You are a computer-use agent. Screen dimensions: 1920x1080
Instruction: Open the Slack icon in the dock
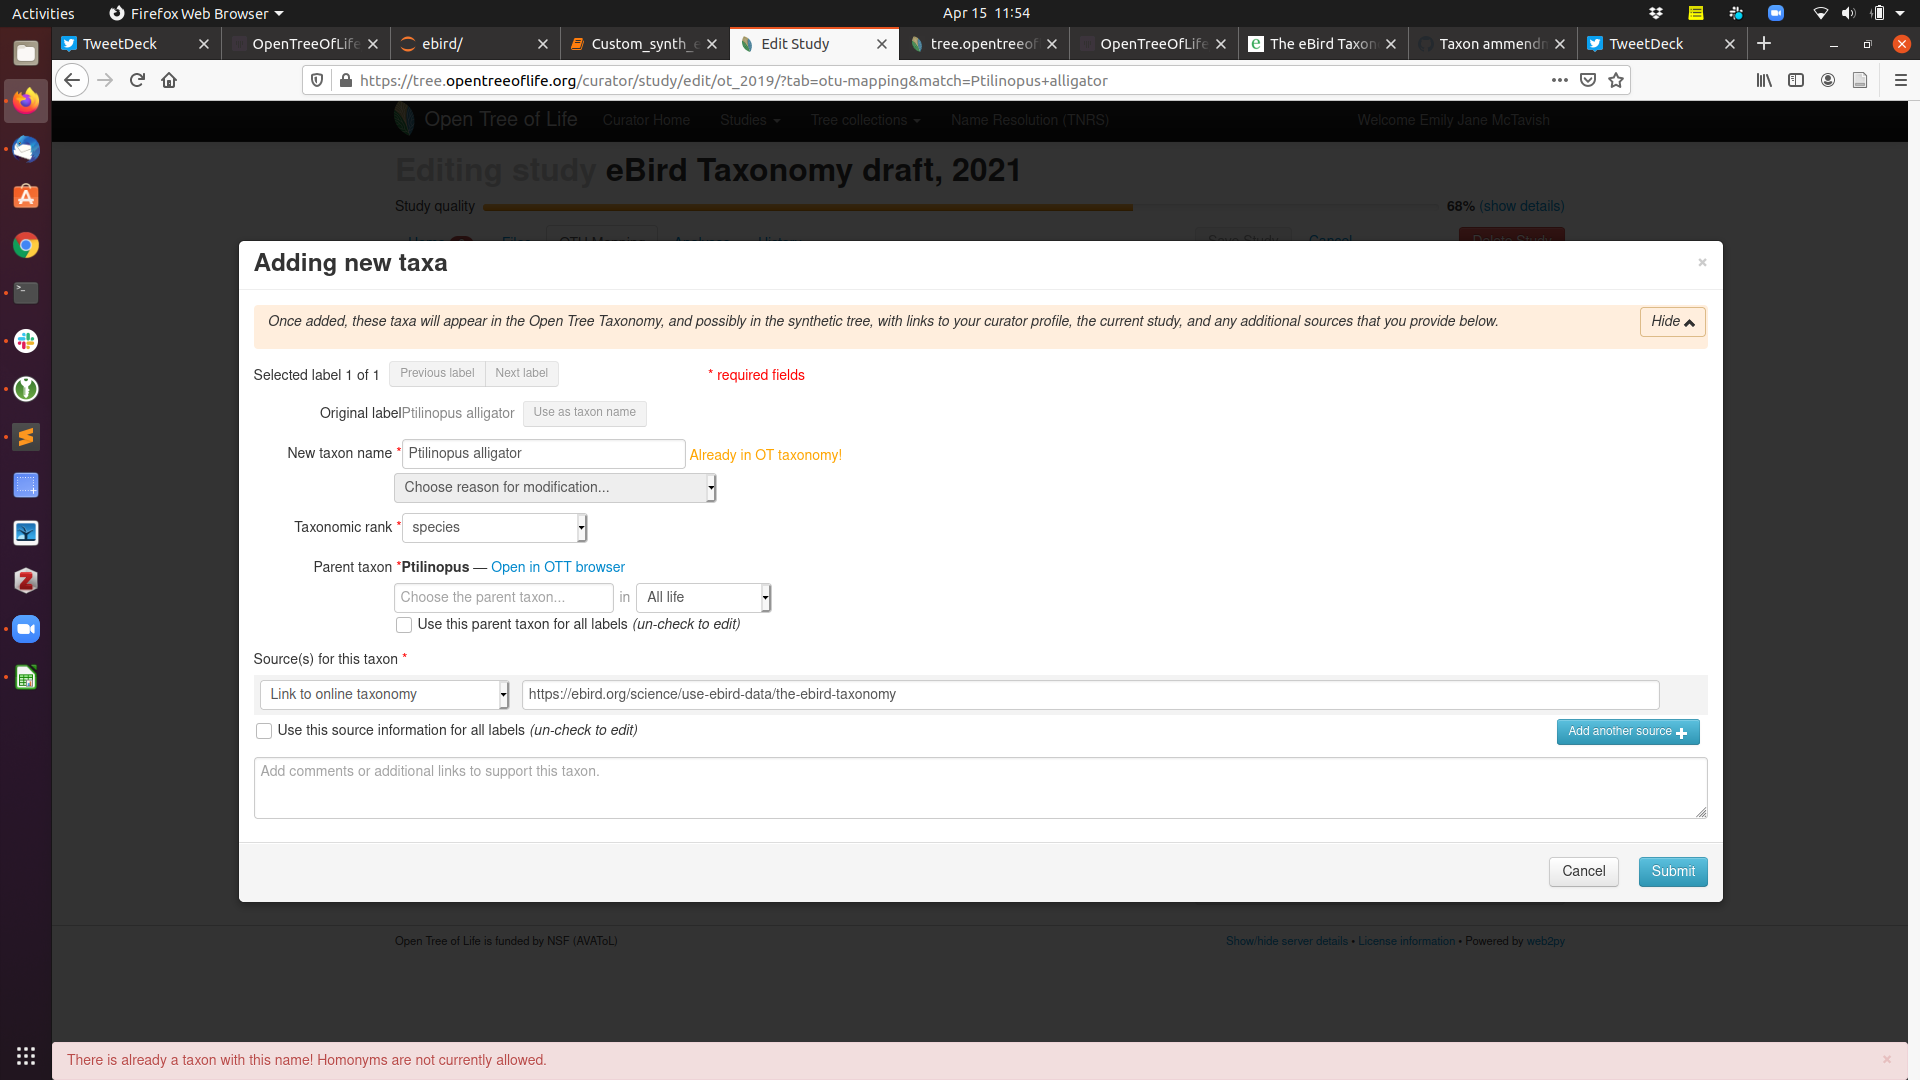26,341
